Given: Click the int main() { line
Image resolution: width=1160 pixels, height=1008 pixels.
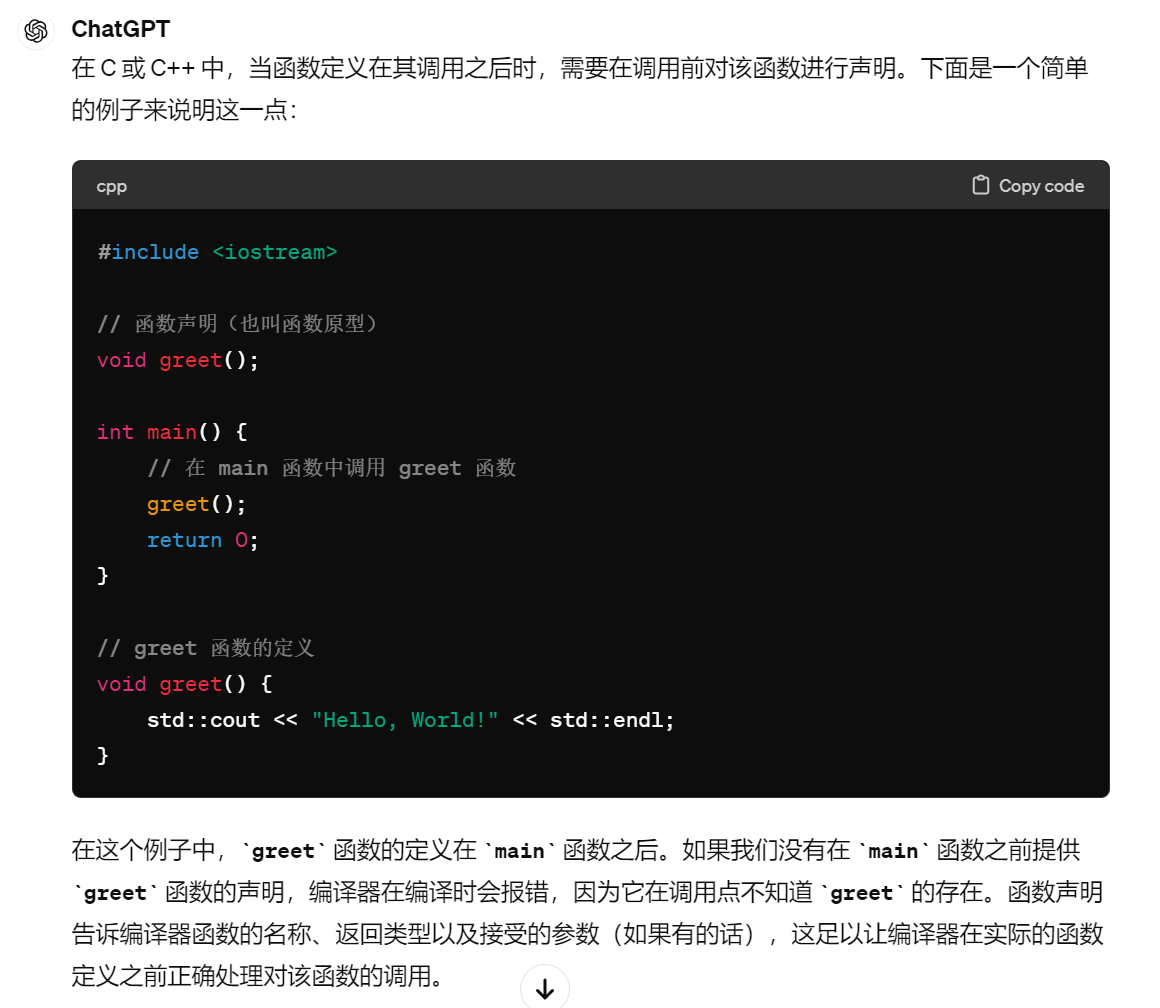Looking at the screenshot, I should click(x=172, y=432).
